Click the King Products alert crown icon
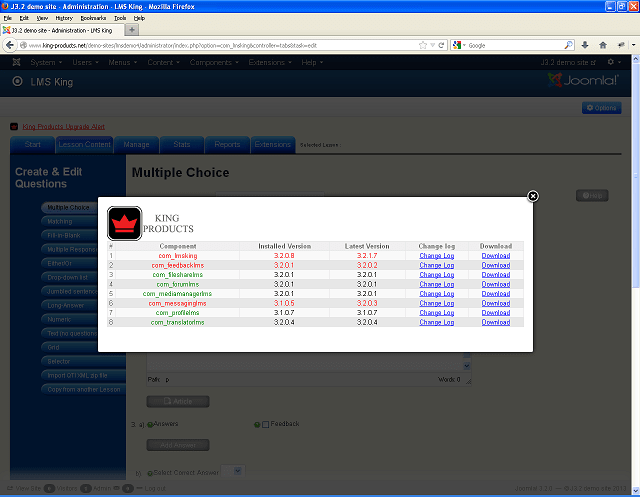The height and width of the screenshot is (497, 640). (x=14, y=126)
